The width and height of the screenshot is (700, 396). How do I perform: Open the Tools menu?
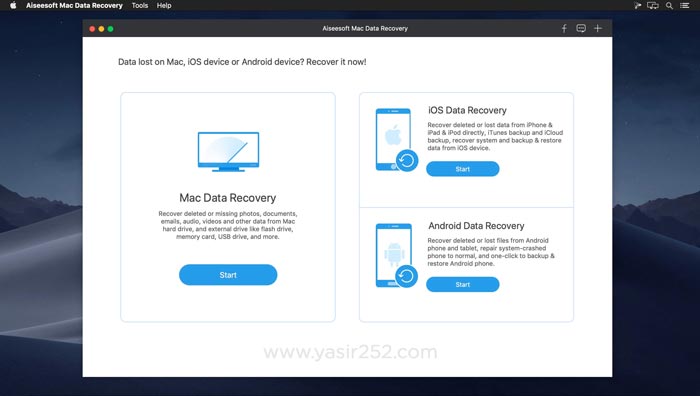point(140,5)
